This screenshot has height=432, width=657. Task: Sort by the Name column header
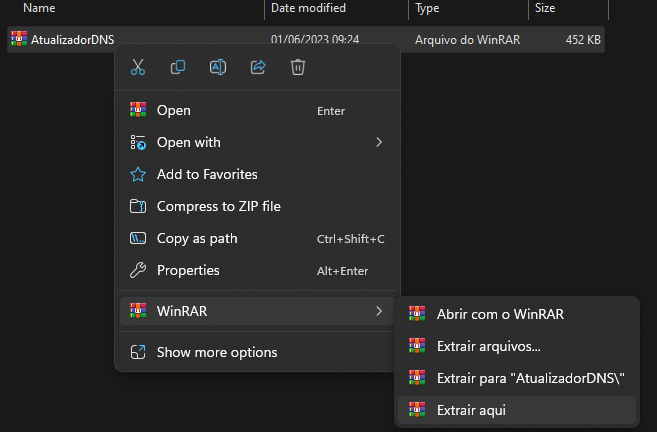(39, 8)
